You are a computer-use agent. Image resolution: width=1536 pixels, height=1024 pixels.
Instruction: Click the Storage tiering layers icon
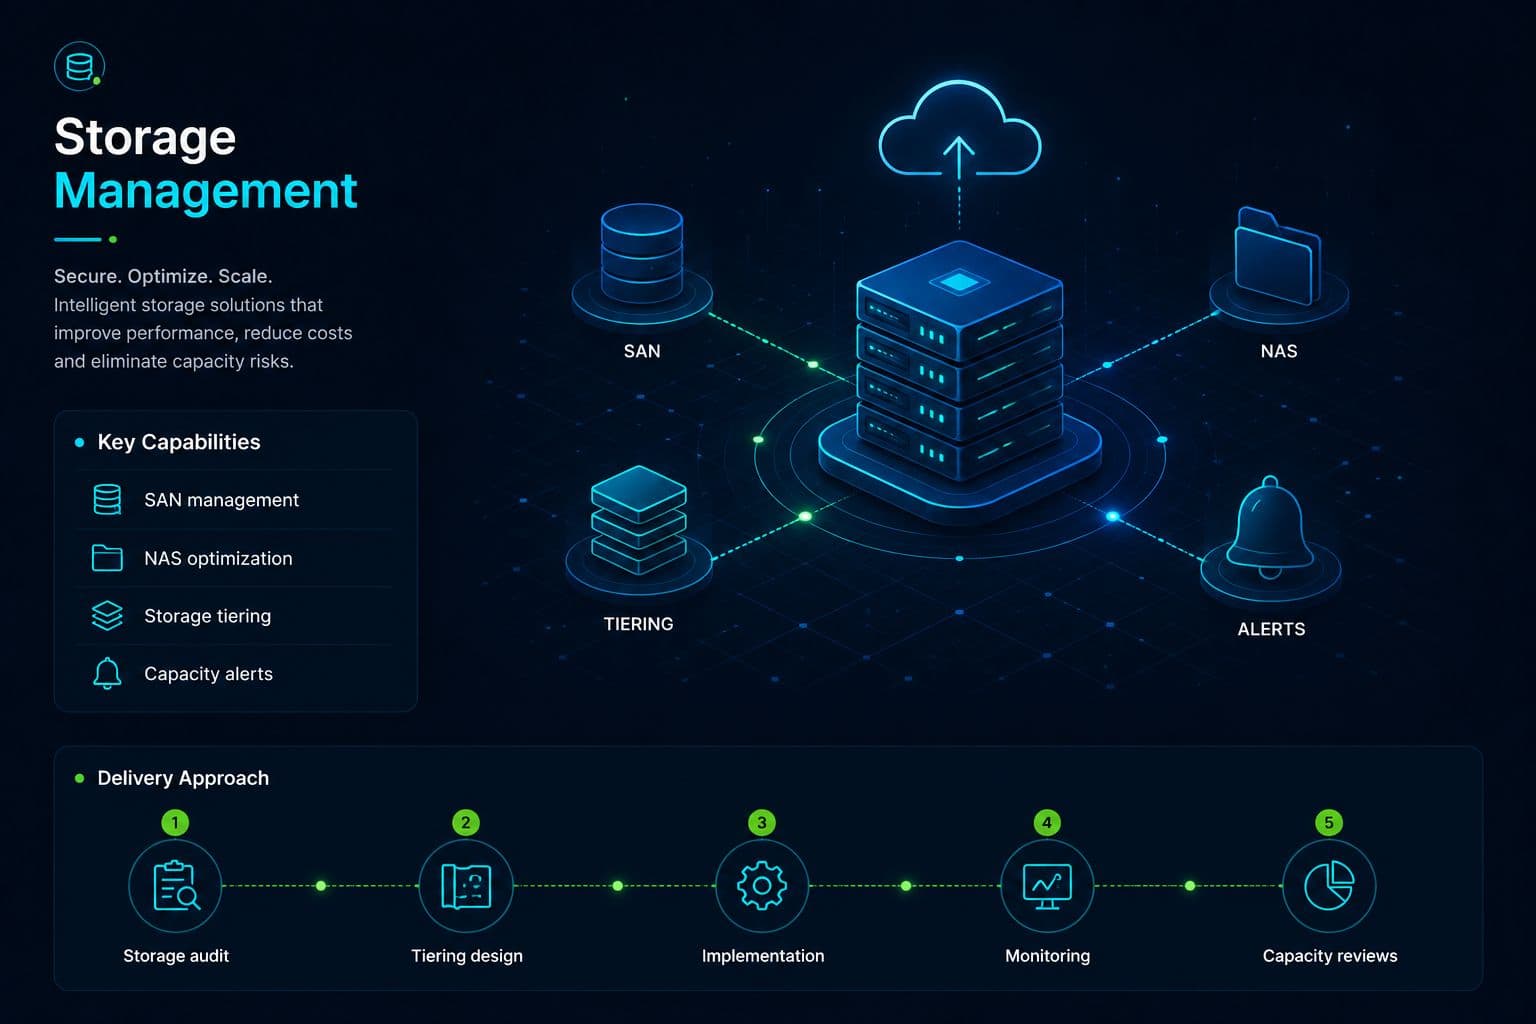[x=107, y=615]
